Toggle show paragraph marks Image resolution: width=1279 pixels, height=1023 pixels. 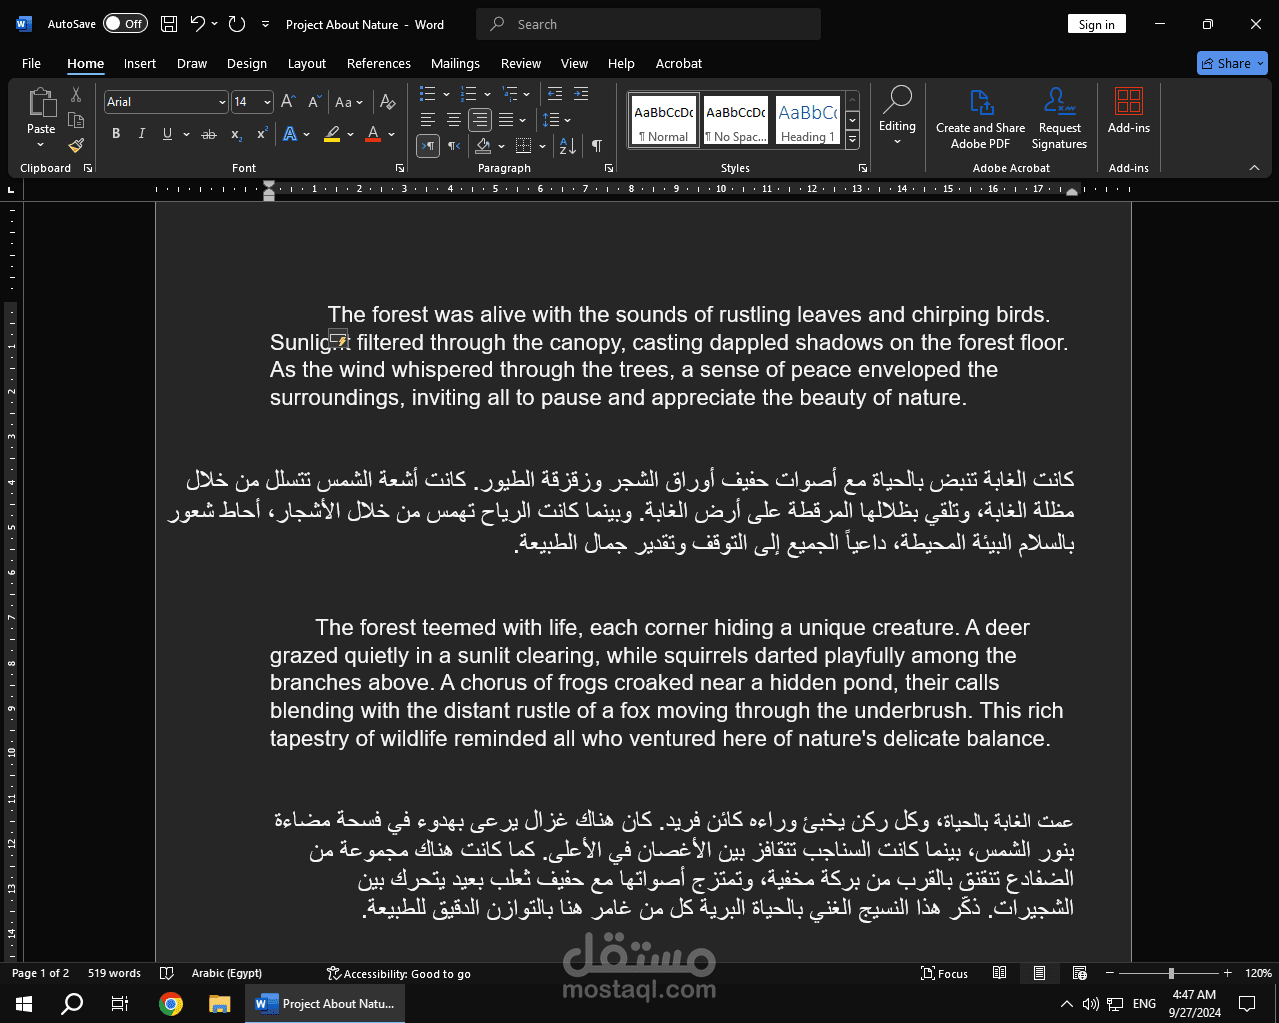coord(597,146)
